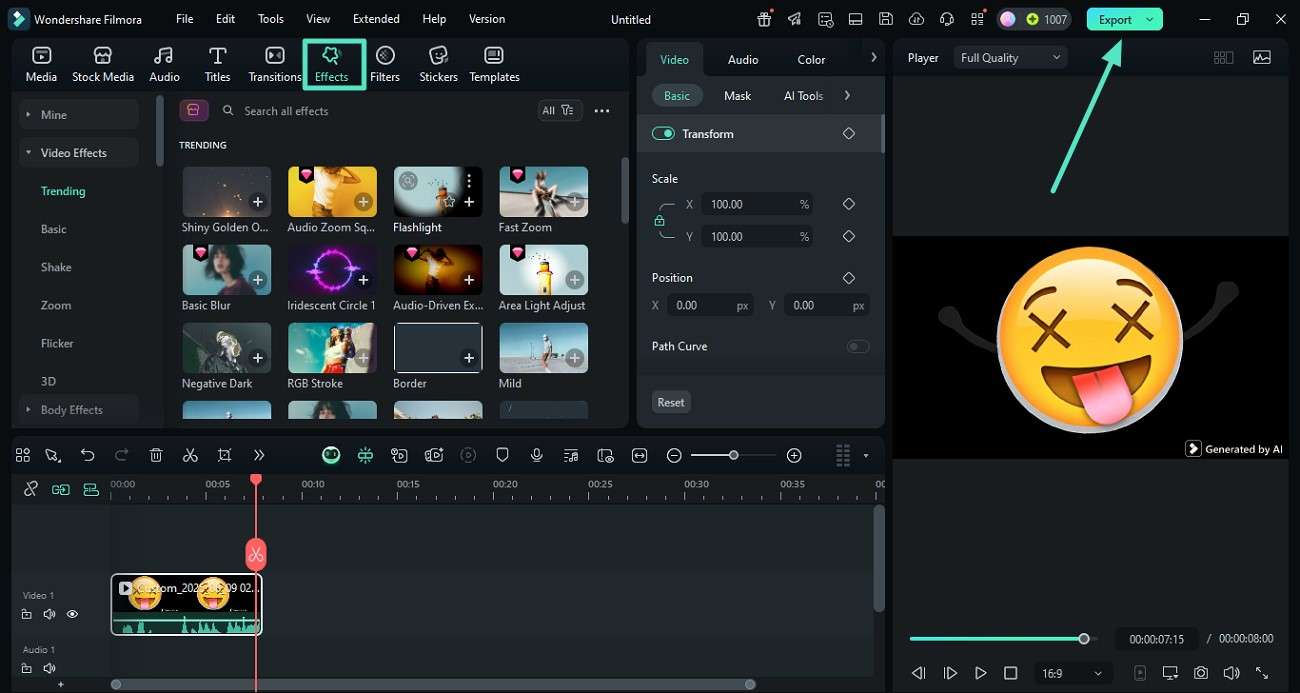
Task: Click the plus on Border effect
Action: pos(469,358)
